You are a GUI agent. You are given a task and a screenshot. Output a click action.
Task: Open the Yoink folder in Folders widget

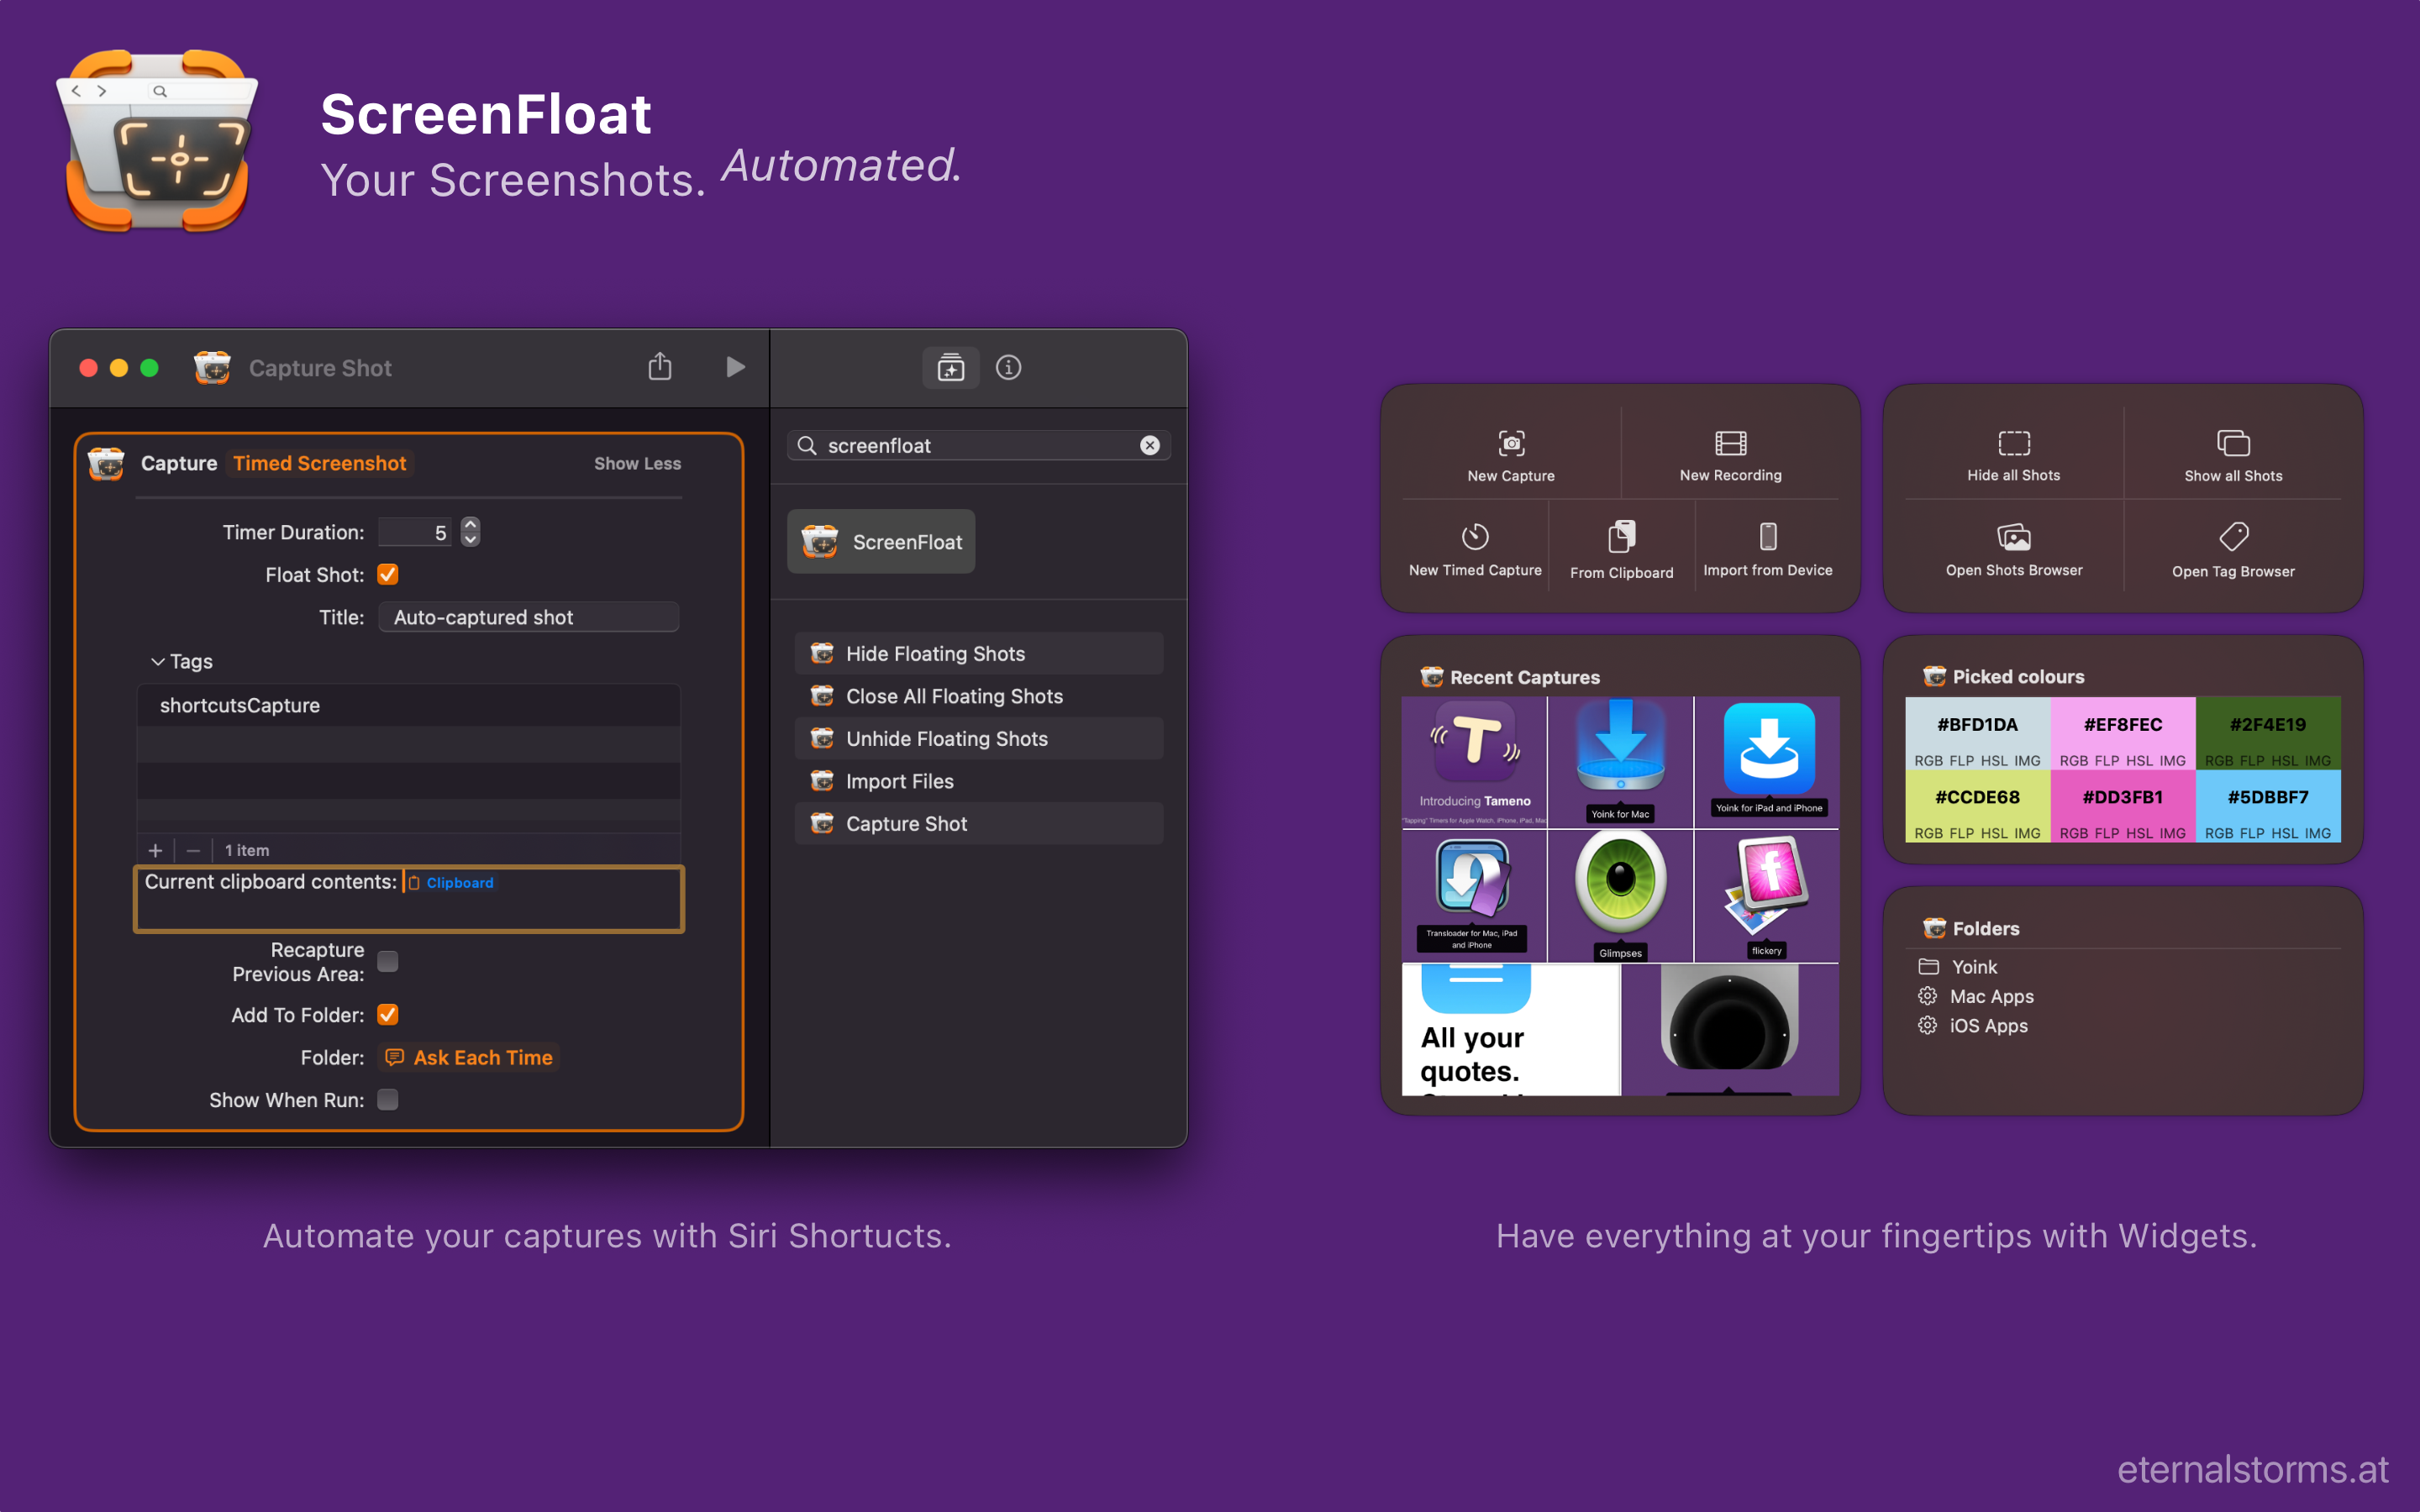click(x=1958, y=966)
